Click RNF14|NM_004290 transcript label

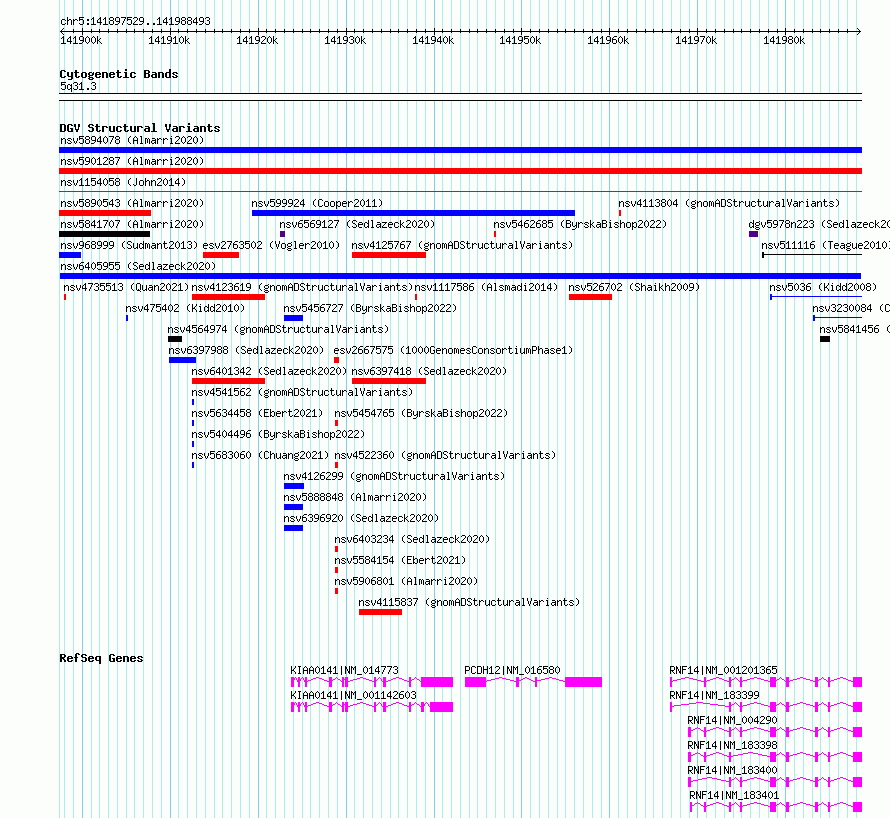(x=732, y=720)
